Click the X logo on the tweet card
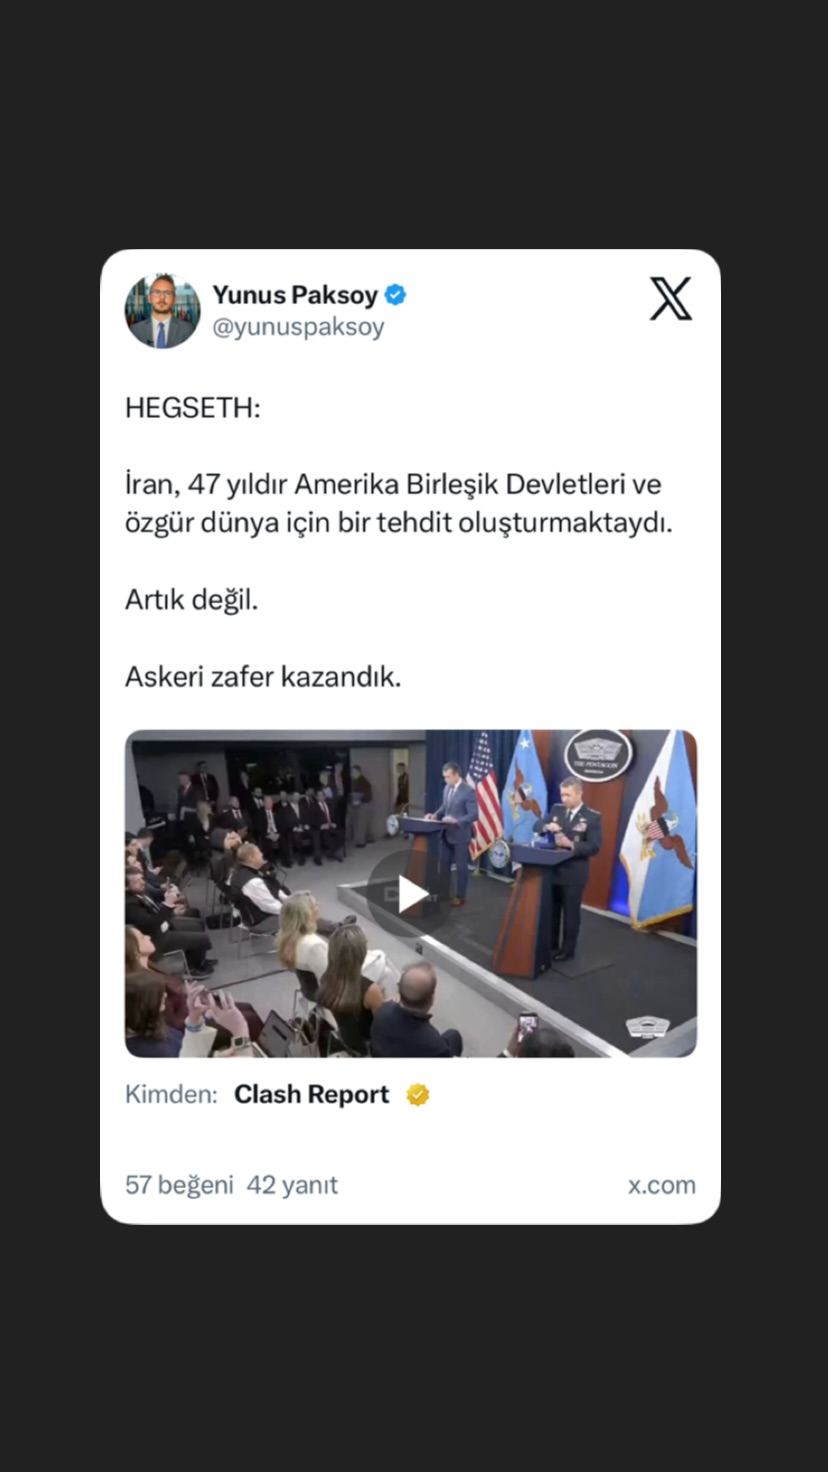The image size is (828, 1472). pyautogui.click(x=670, y=299)
